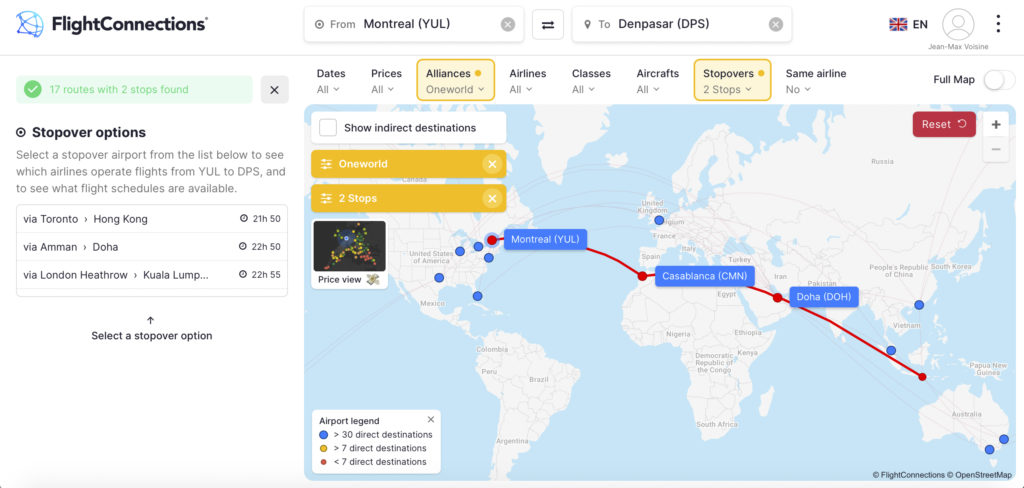Toggle the Full Map switch
The height and width of the screenshot is (488, 1024).
[997, 80]
